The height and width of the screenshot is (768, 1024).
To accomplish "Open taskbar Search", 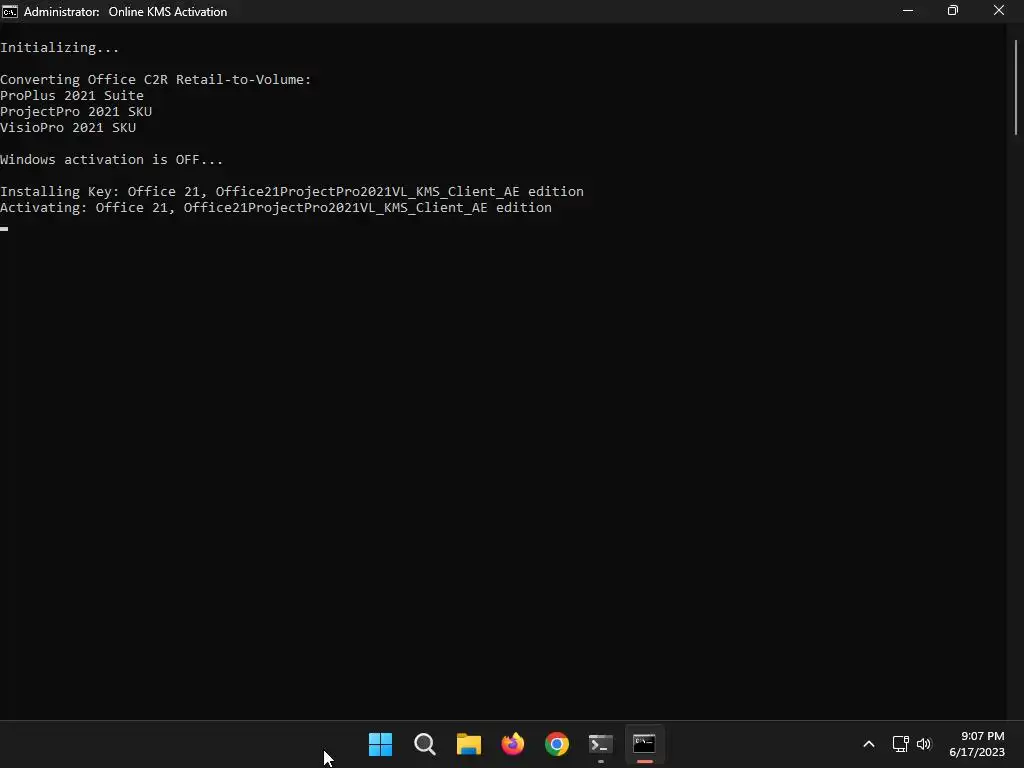I will tap(424, 744).
